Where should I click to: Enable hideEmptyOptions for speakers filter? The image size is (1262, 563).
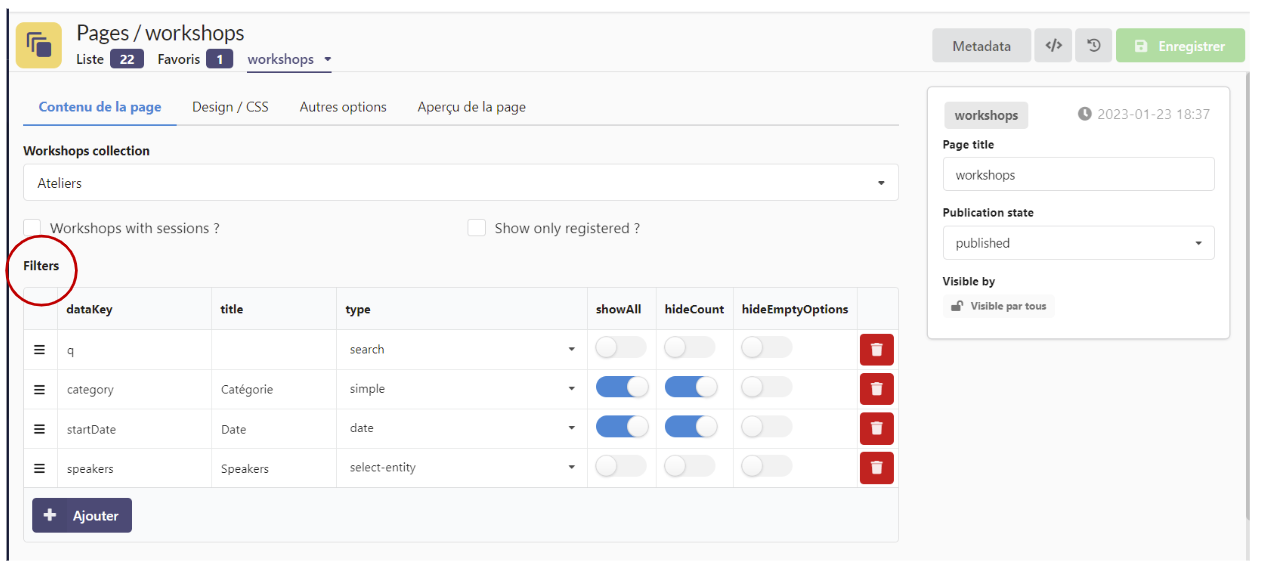click(766, 466)
